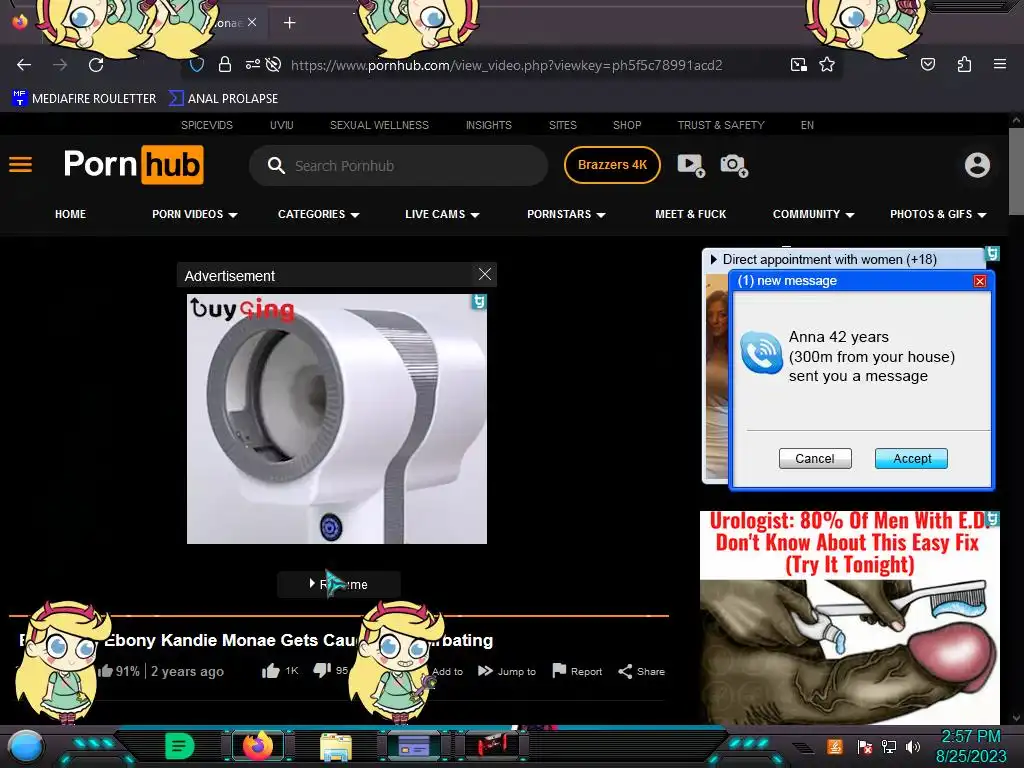The height and width of the screenshot is (768, 1024).
Task: Open File Explorer from taskbar
Action: [336, 746]
